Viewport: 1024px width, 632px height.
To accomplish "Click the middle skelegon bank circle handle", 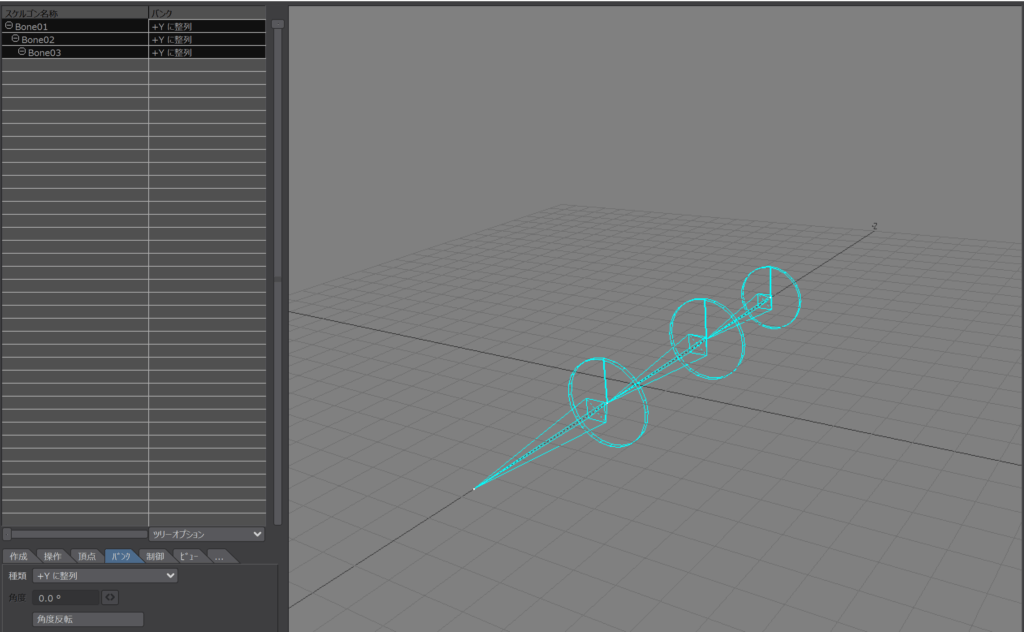I will 707,339.
